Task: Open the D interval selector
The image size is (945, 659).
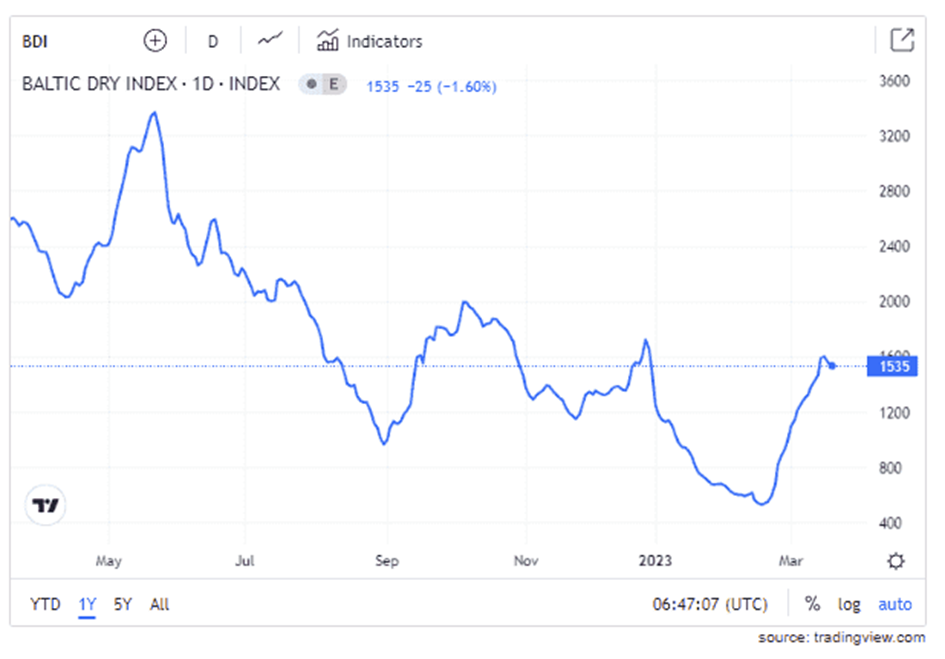Action: point(213,42)
